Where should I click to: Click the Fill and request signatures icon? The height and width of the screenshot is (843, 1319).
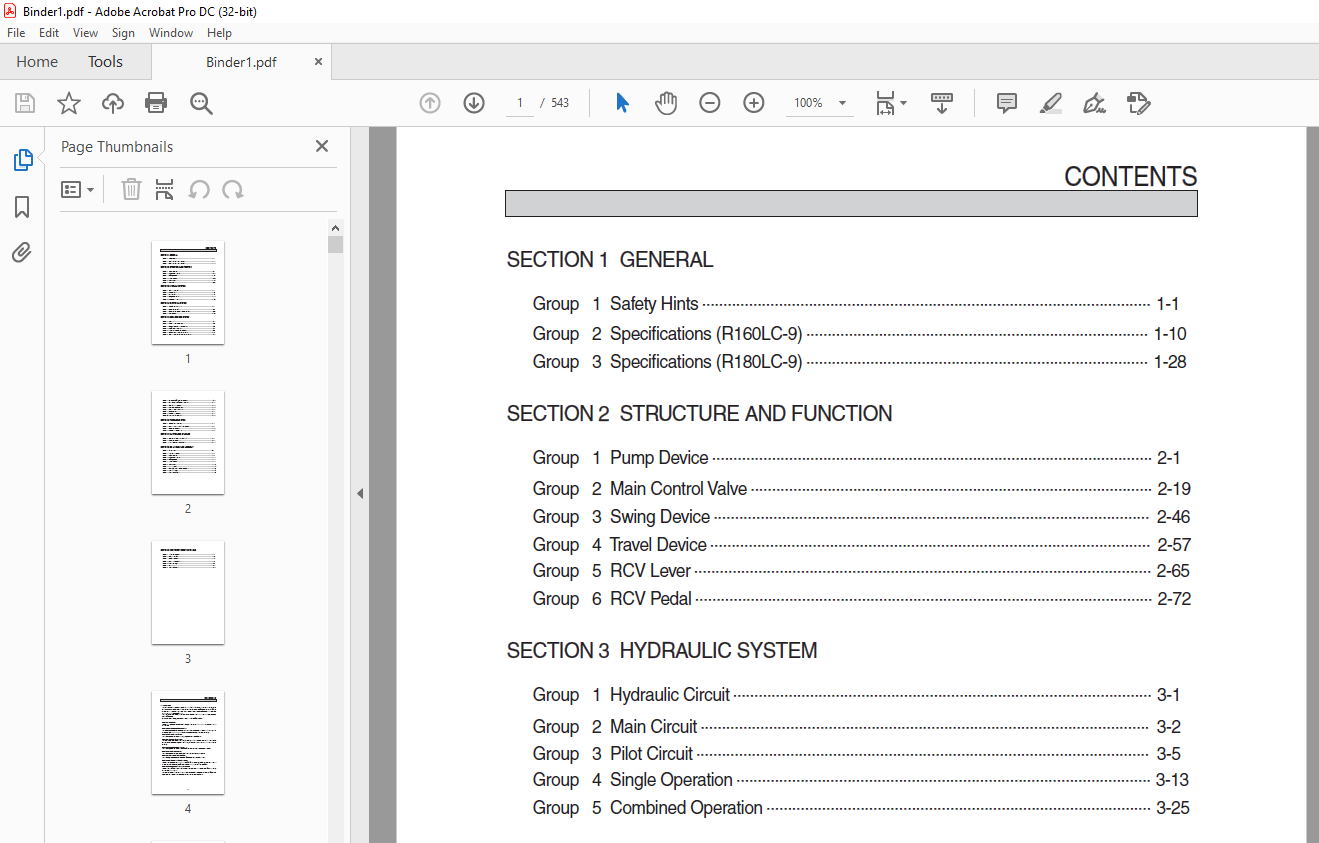[1138, 103]
